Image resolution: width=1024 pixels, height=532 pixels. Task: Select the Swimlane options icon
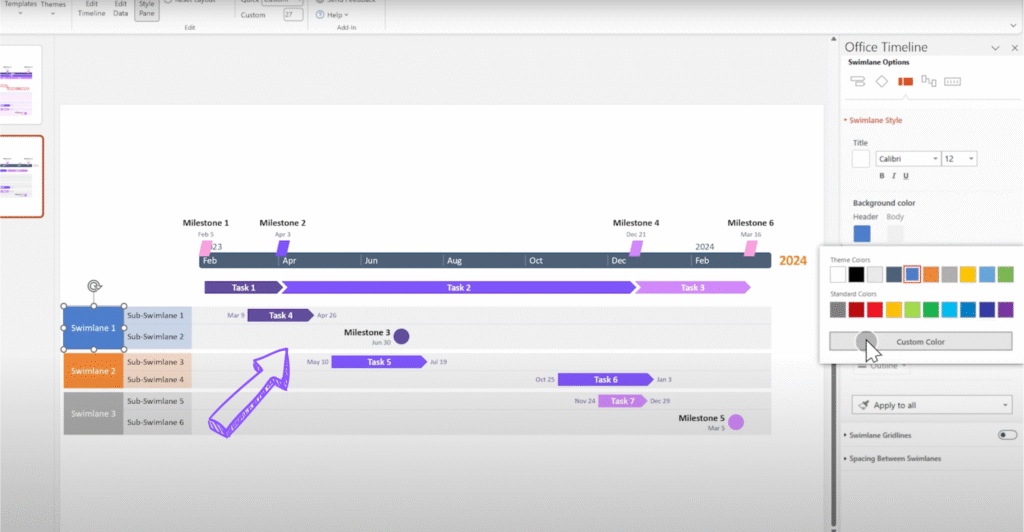[x=905, y=82]
